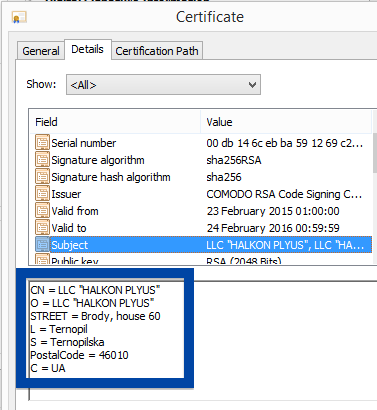Click the O = LLC "HALKON PLYUS" line
Image resolution: width=377 pixels, height=410 pixels.
[x=92, y=303]
